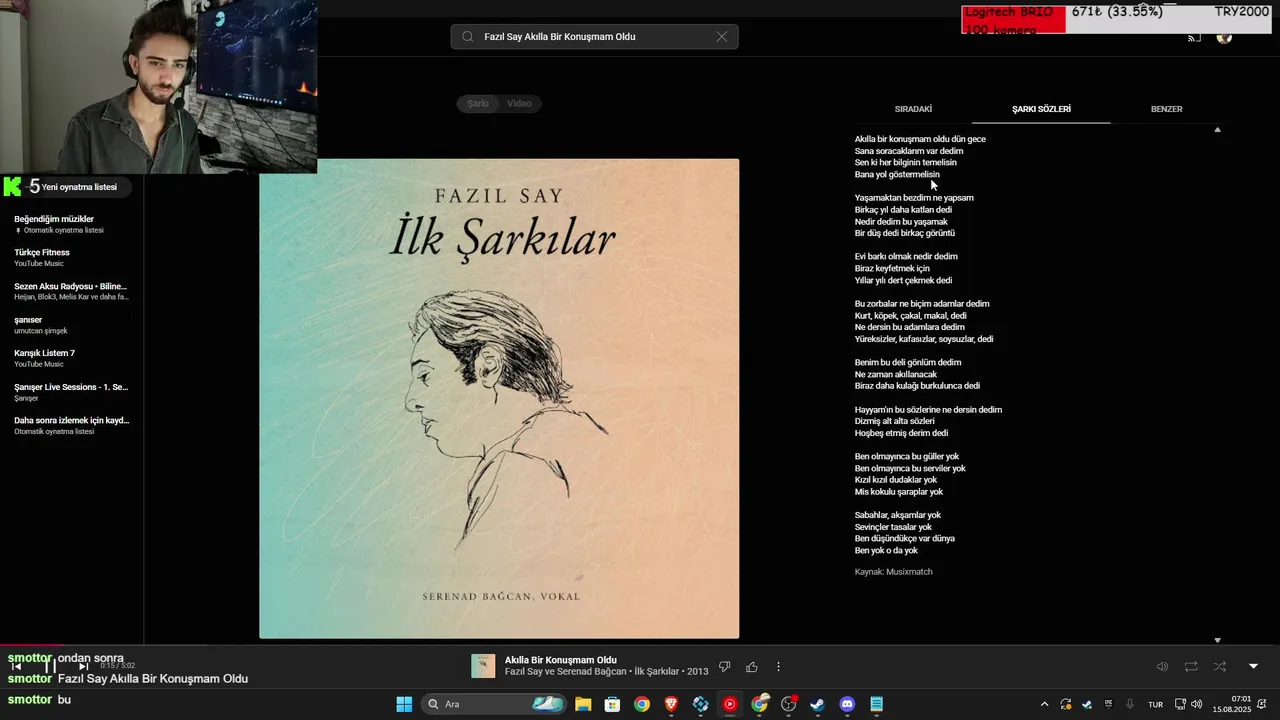Viewport: 1280px width, 720px height.
Task: Open Notepad from taskbar
Action: point(877,704)
